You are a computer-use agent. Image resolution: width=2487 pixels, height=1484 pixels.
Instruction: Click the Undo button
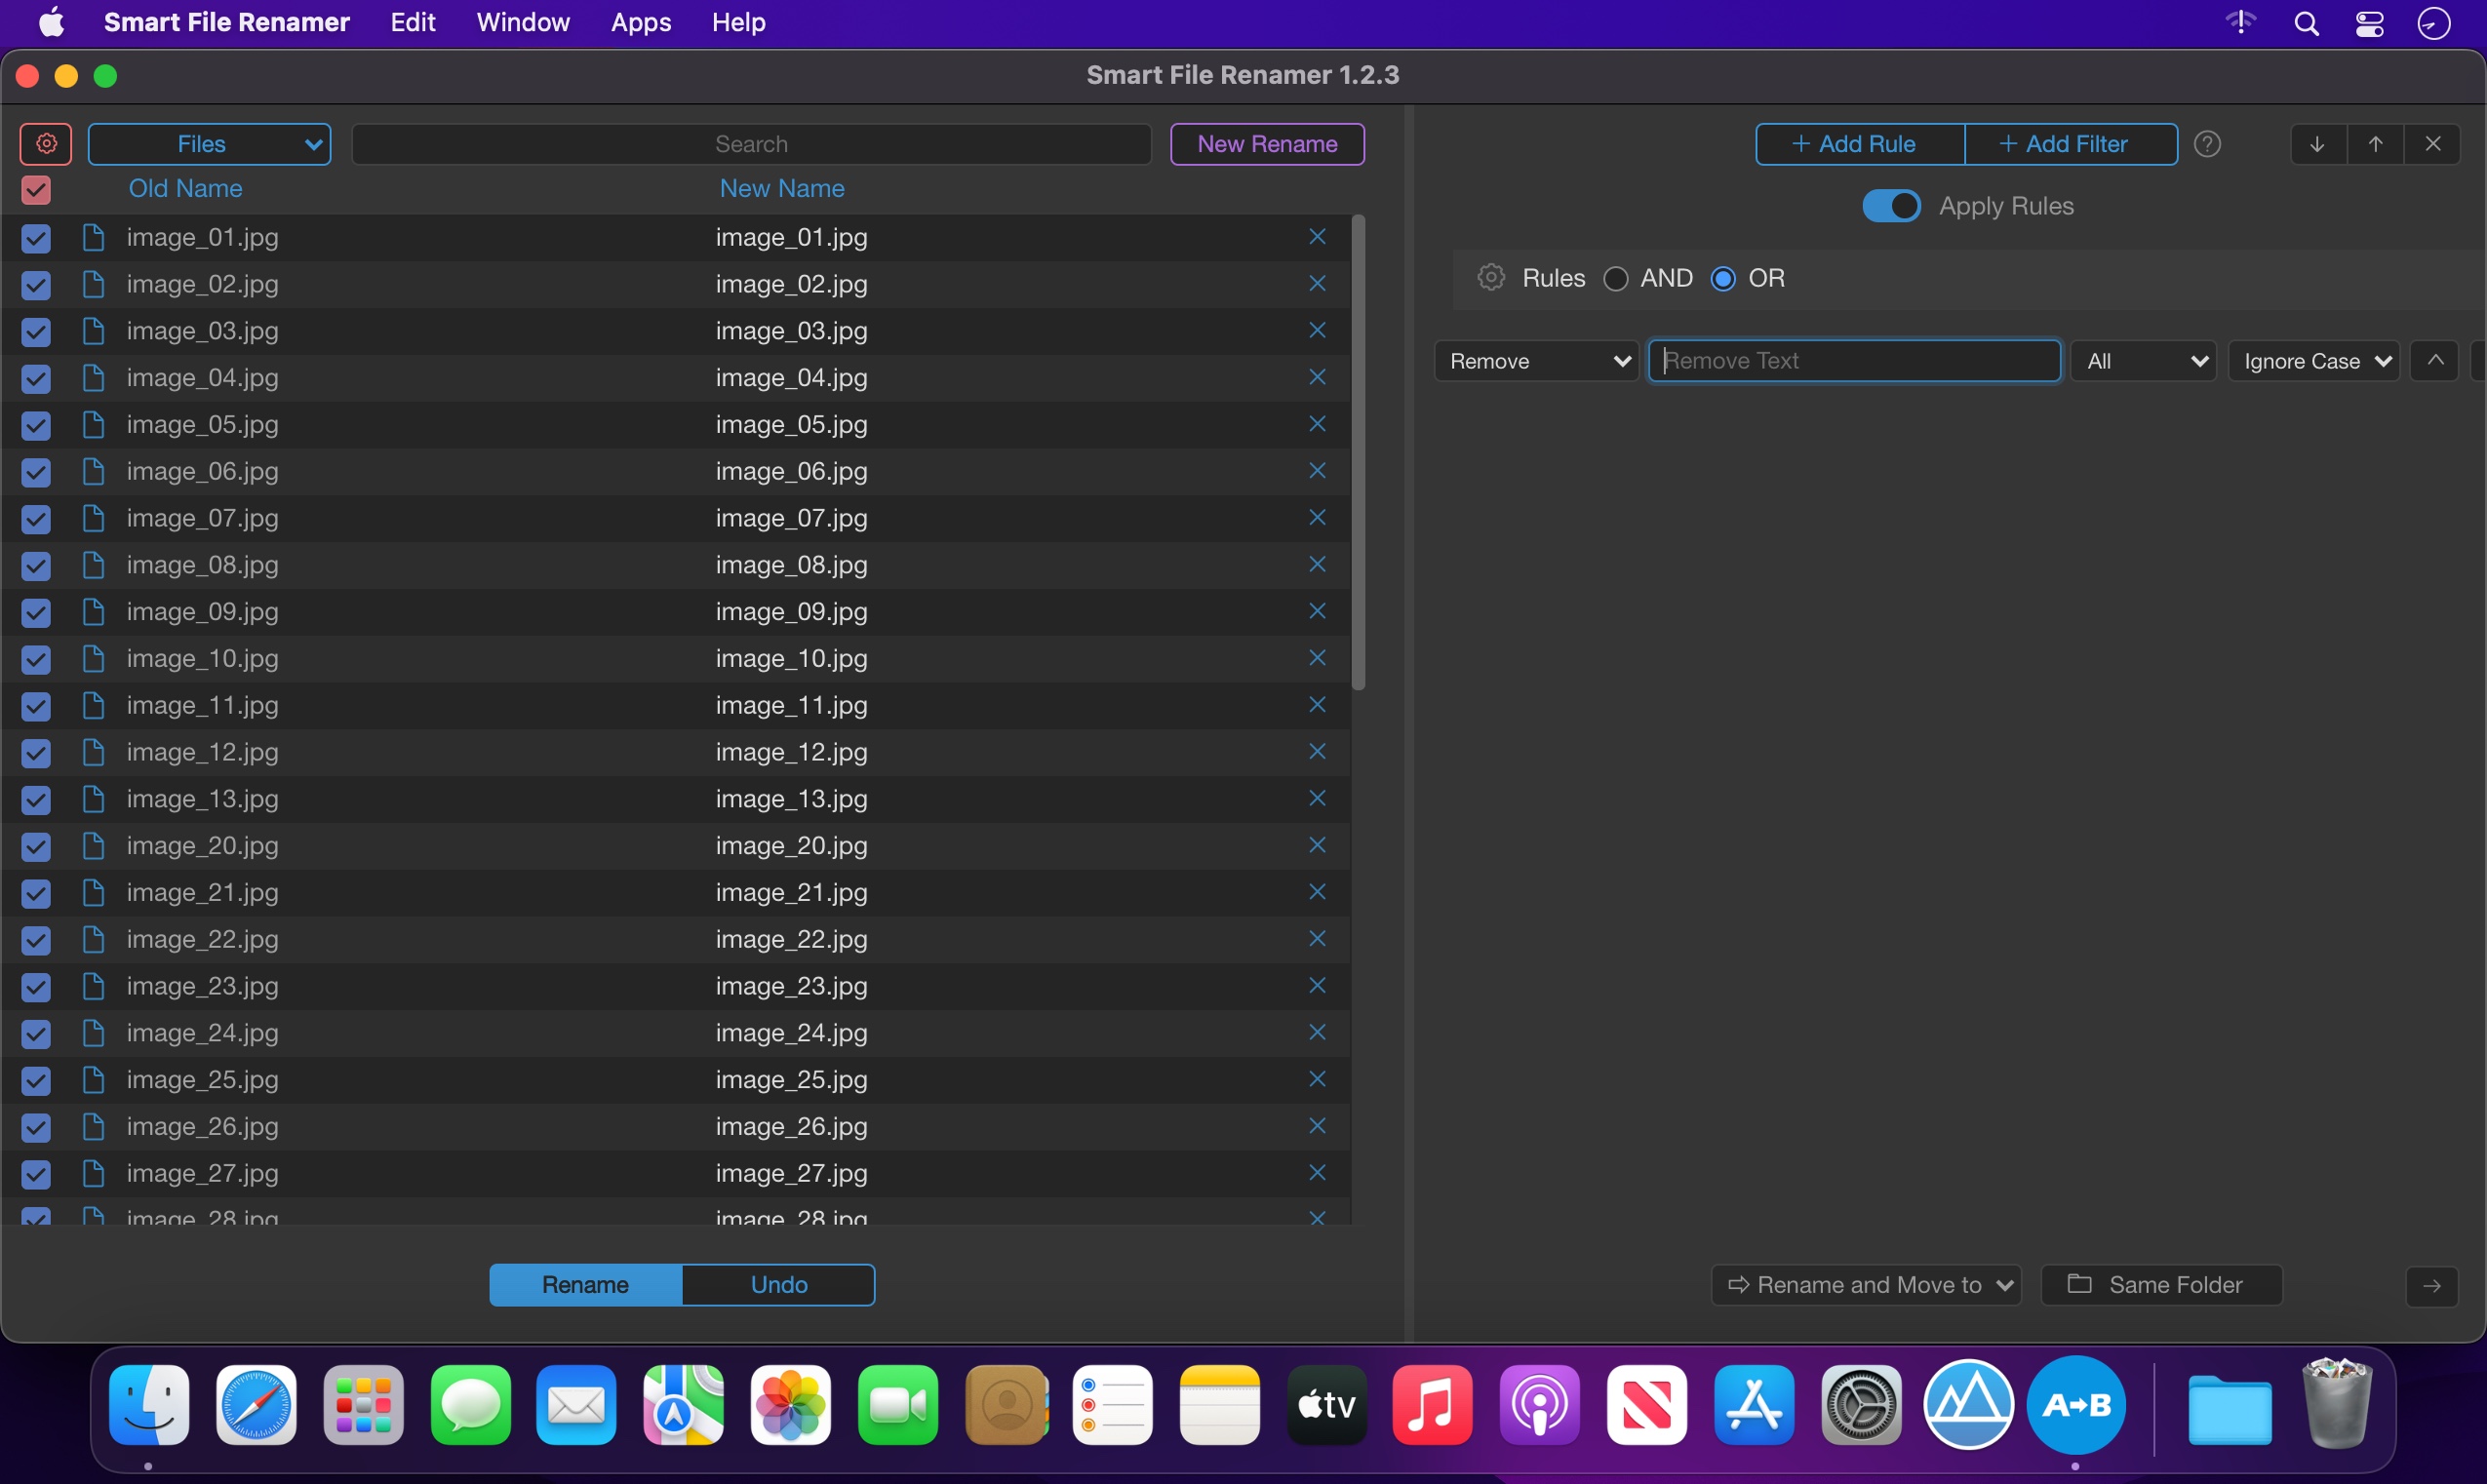[779, 1285]
